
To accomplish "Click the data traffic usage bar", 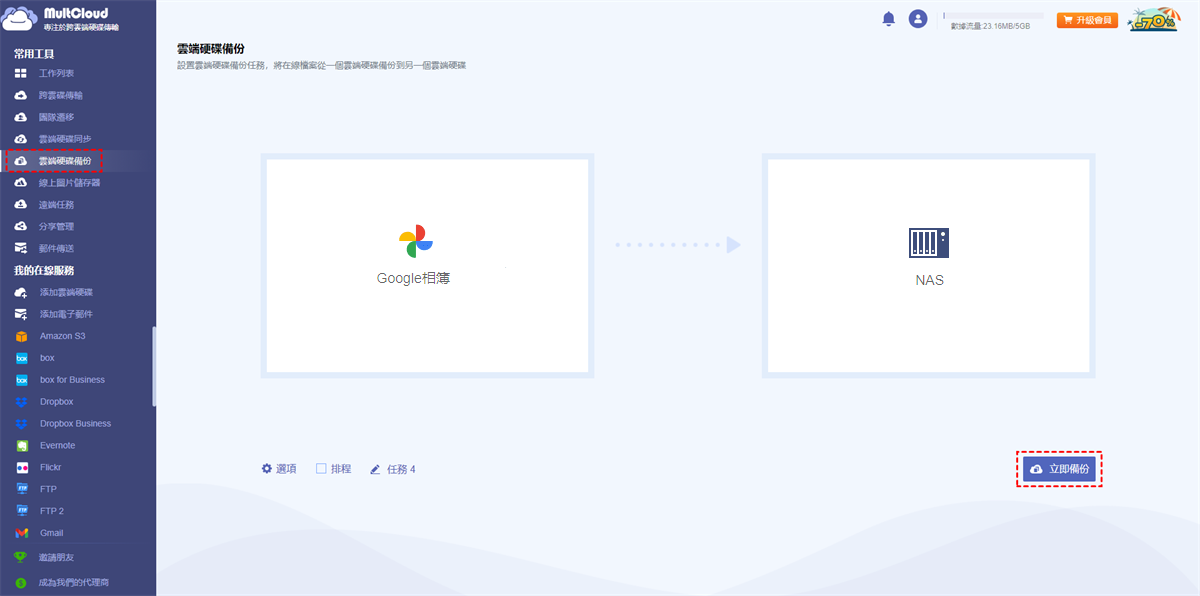I will click(x=993, y=16).
